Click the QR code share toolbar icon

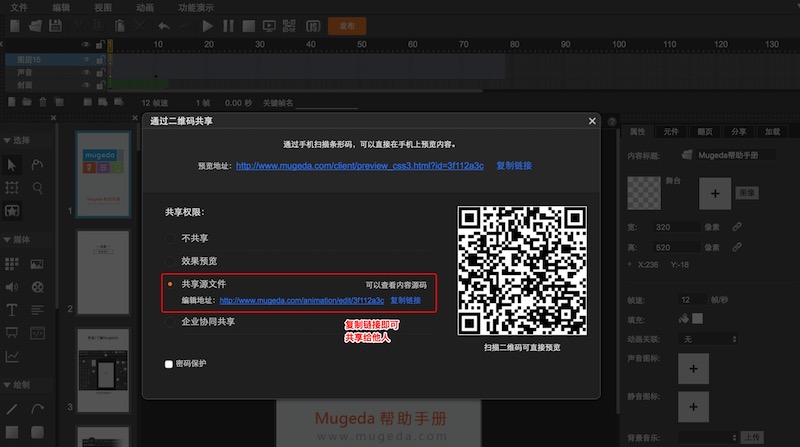coord(289,26)
